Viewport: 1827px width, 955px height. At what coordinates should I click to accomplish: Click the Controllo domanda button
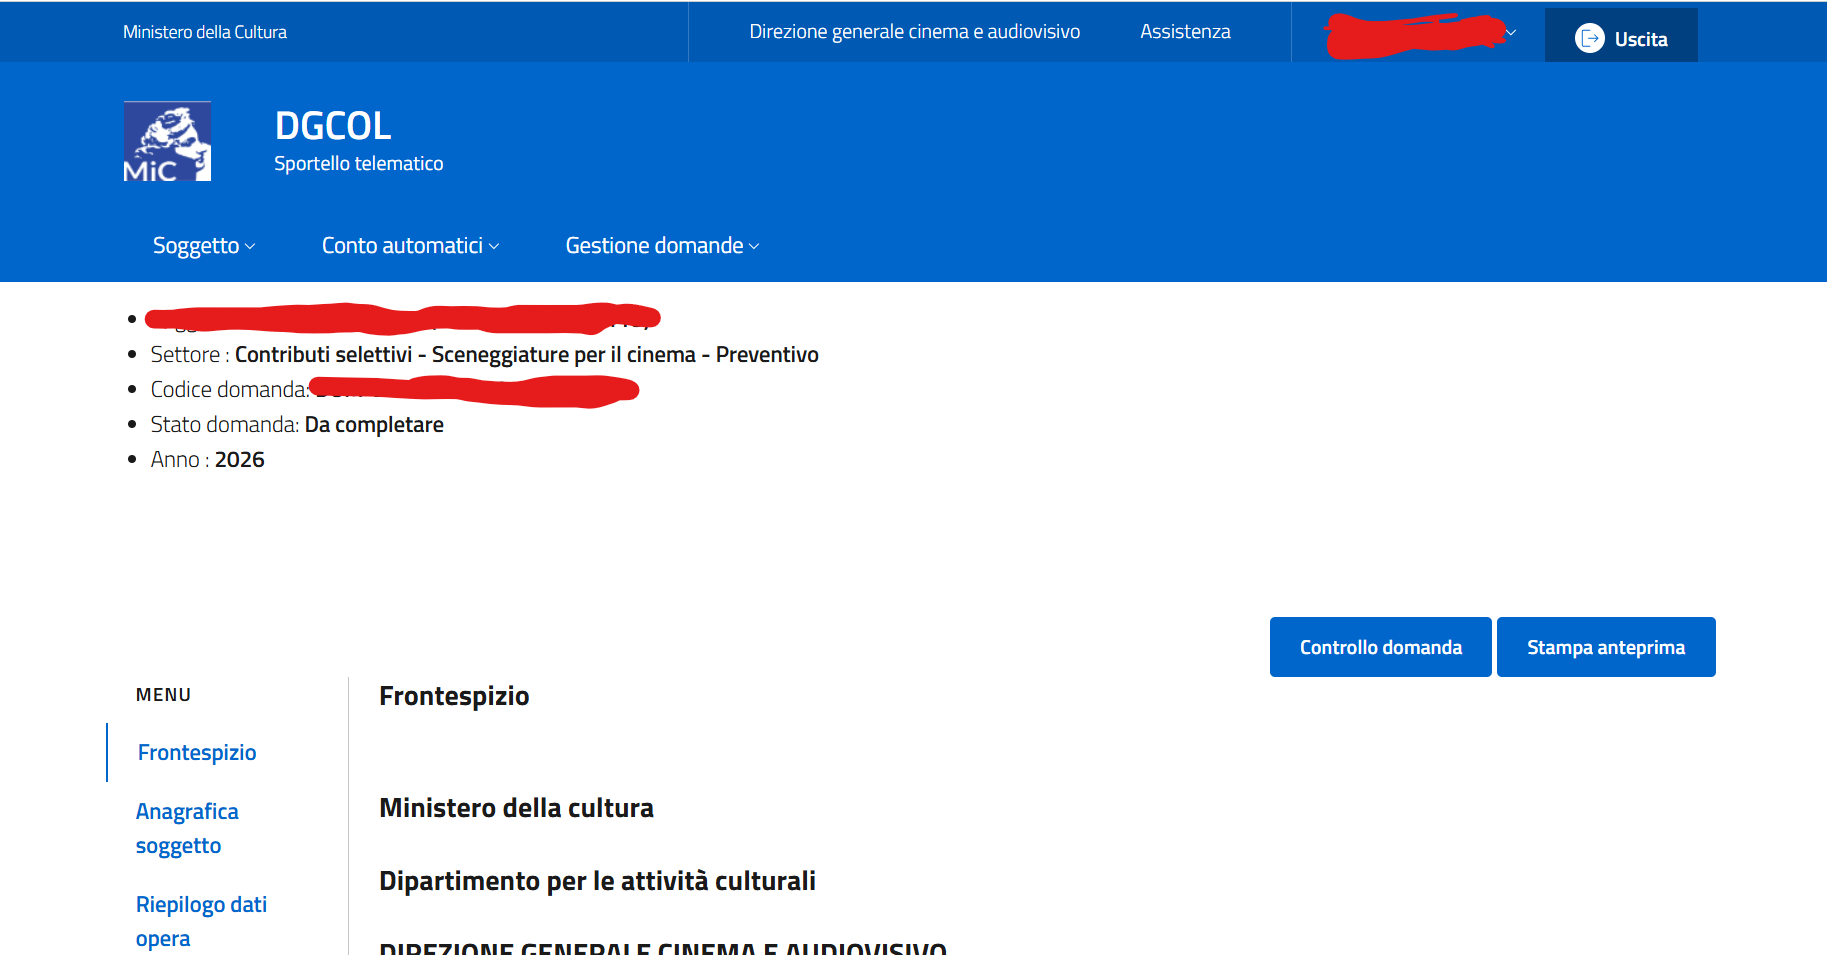tap(1380, 647)
